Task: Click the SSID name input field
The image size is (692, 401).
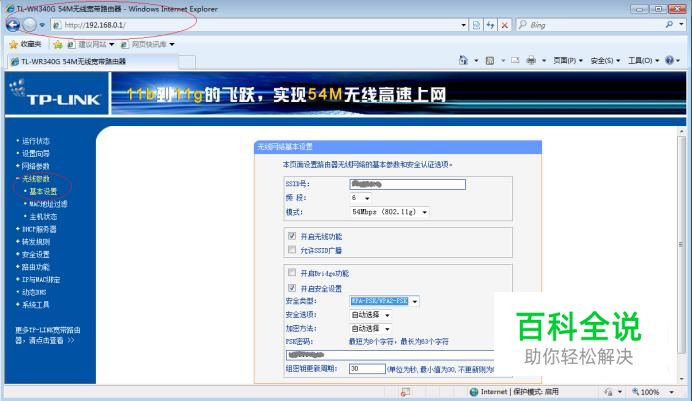Action: pyautogui.click(x=407, y=184)
